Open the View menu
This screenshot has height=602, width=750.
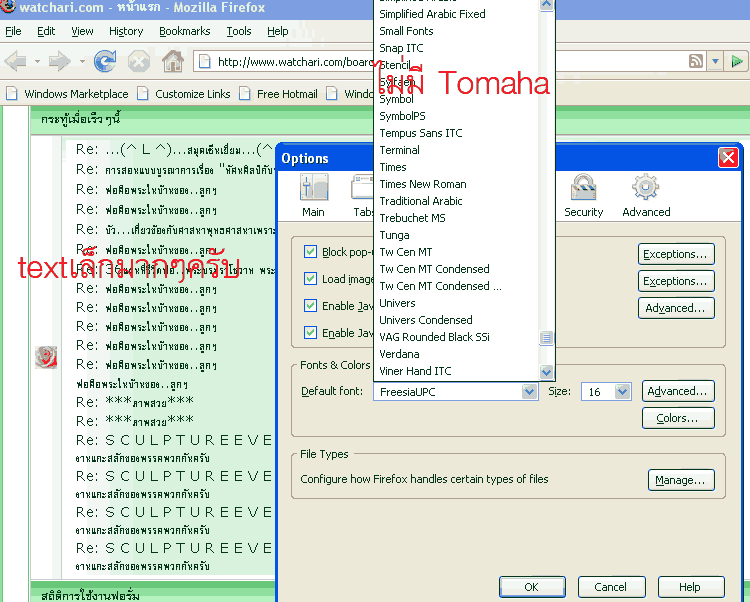pyautogui.click(x=82, y=31)
